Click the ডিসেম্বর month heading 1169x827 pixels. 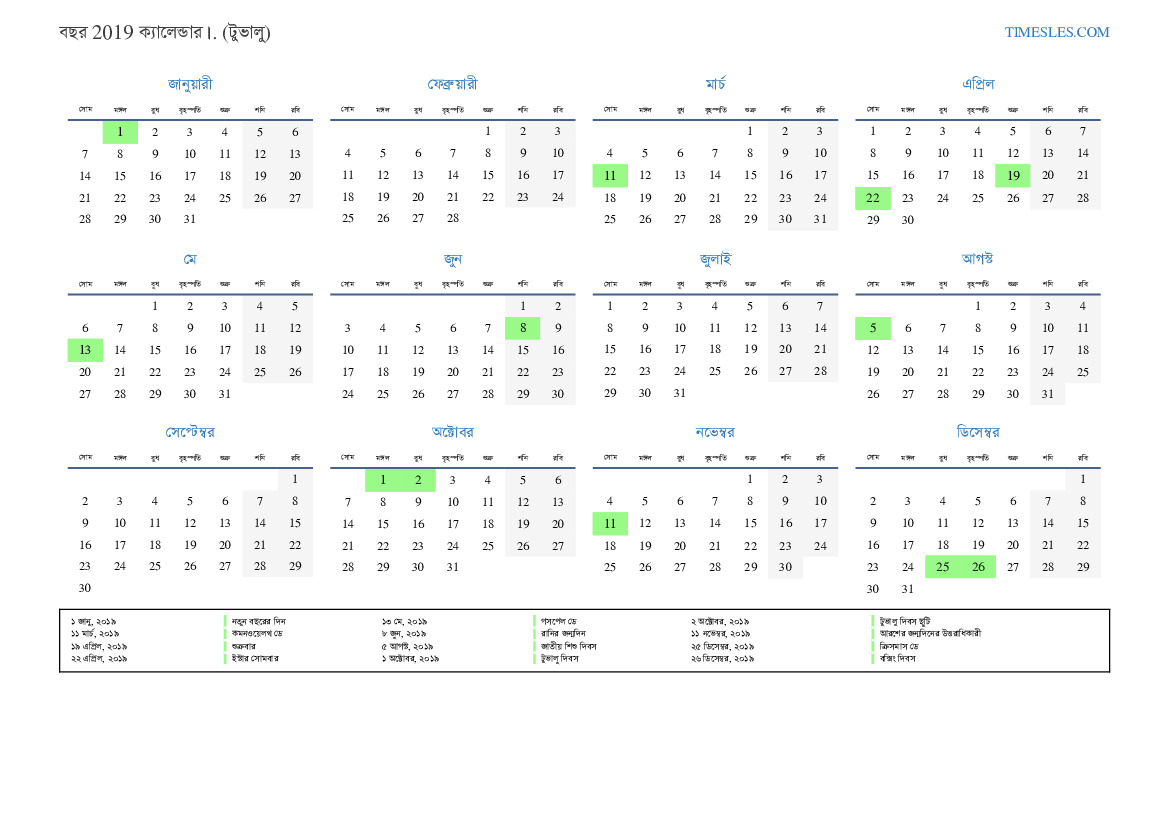(x=977, y=432)
